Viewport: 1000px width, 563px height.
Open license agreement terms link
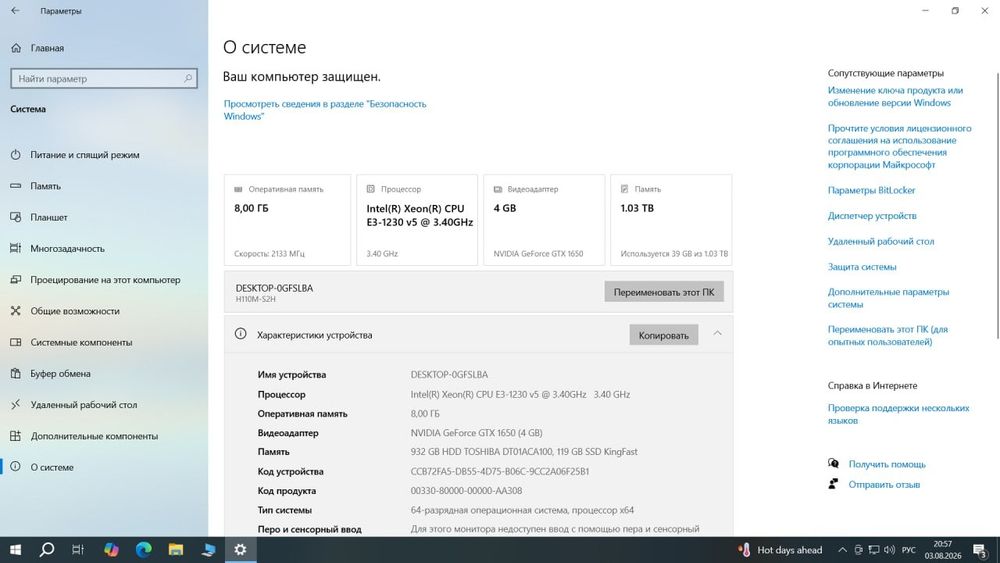(900, 147)
